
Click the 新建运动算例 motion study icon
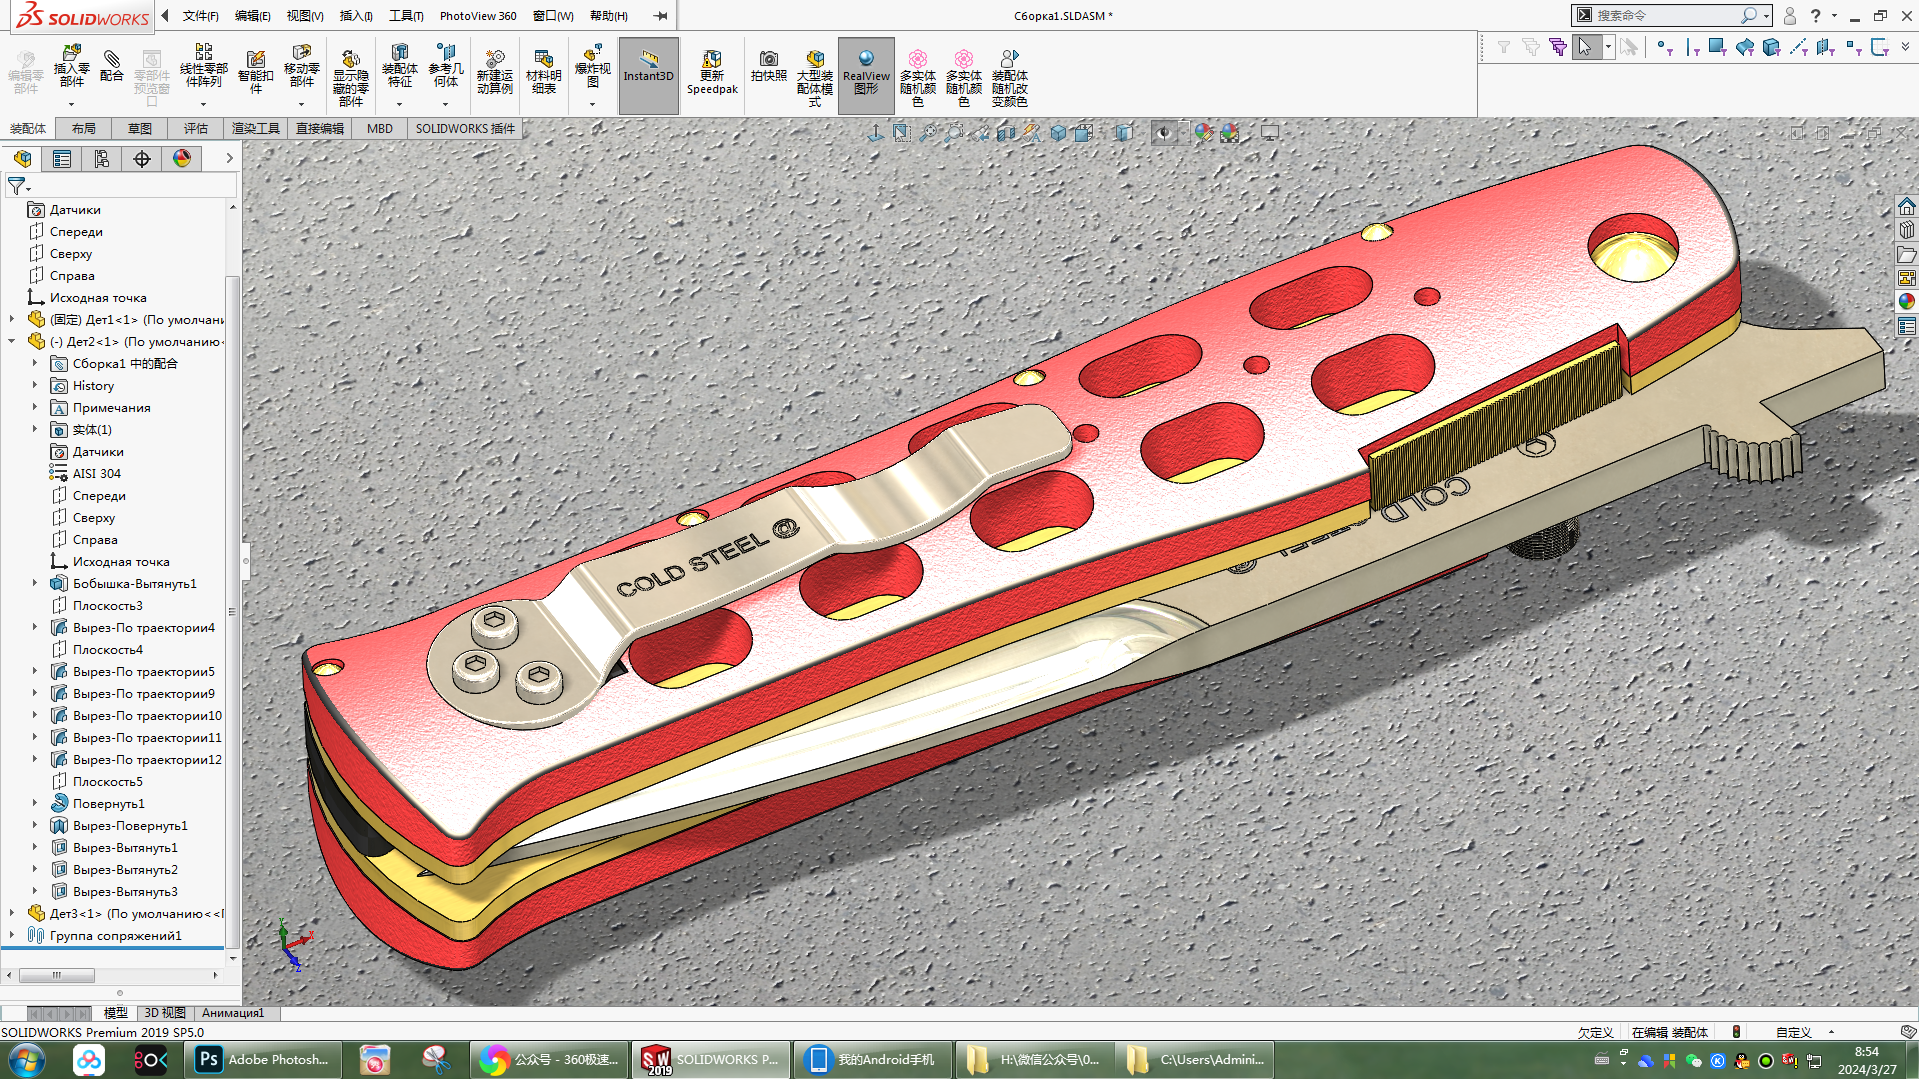(x=494, y=60)
